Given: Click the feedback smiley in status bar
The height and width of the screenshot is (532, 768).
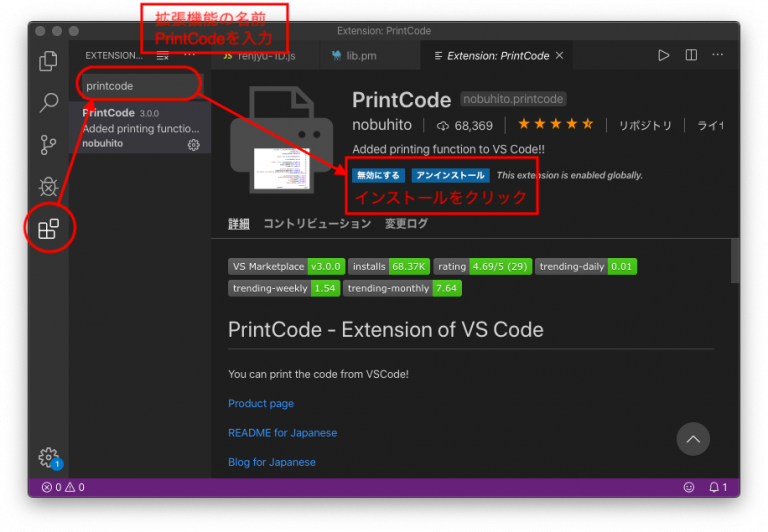Looking at the screenshot, I should (x=688, y=487).
